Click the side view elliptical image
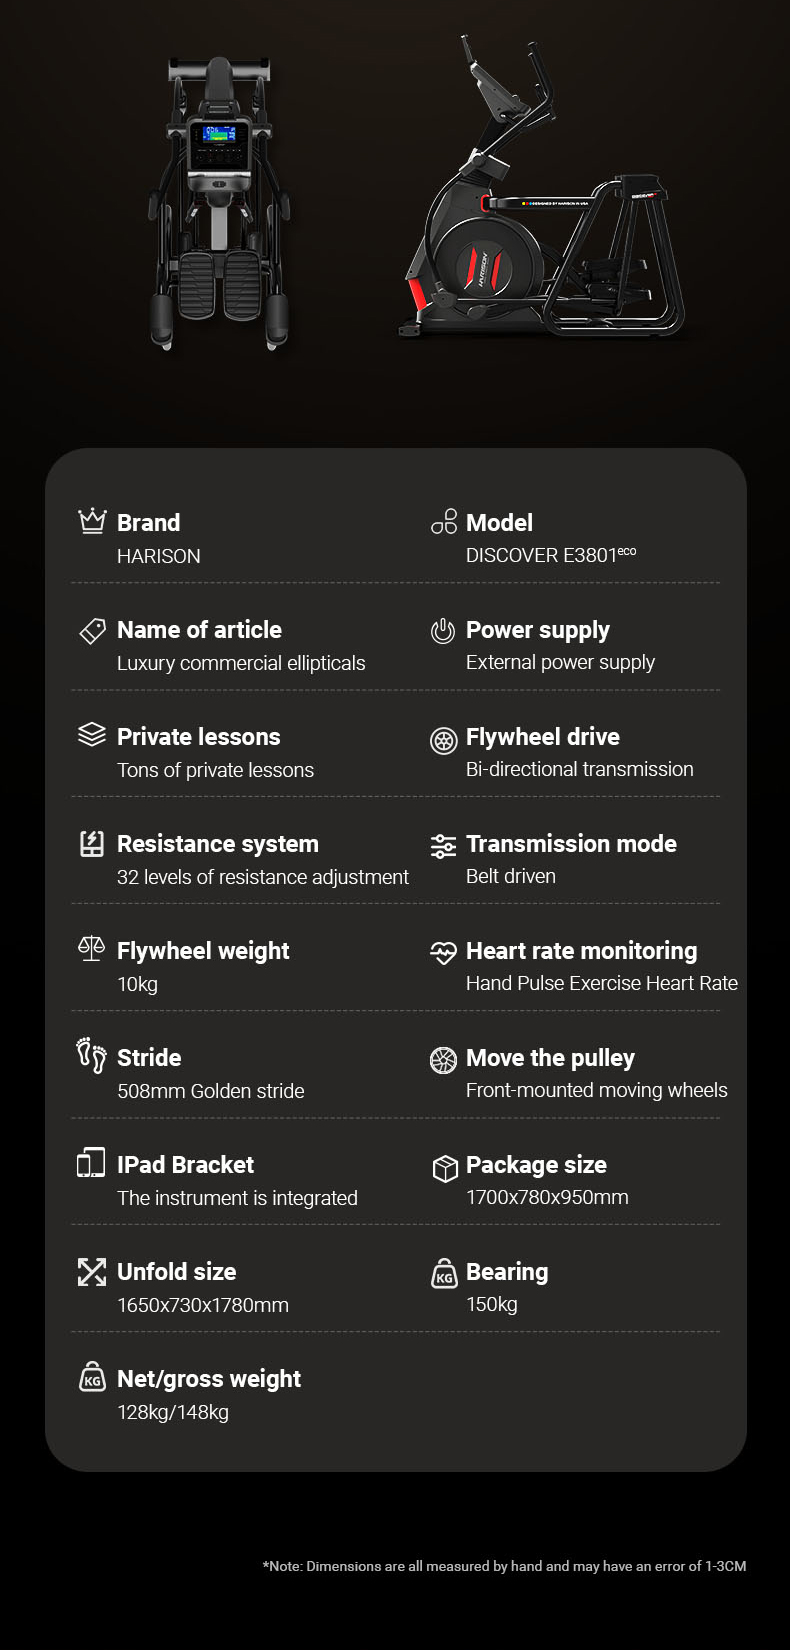Image resolution: width=790 pixels, height=1650 pixels. point(545,200)
